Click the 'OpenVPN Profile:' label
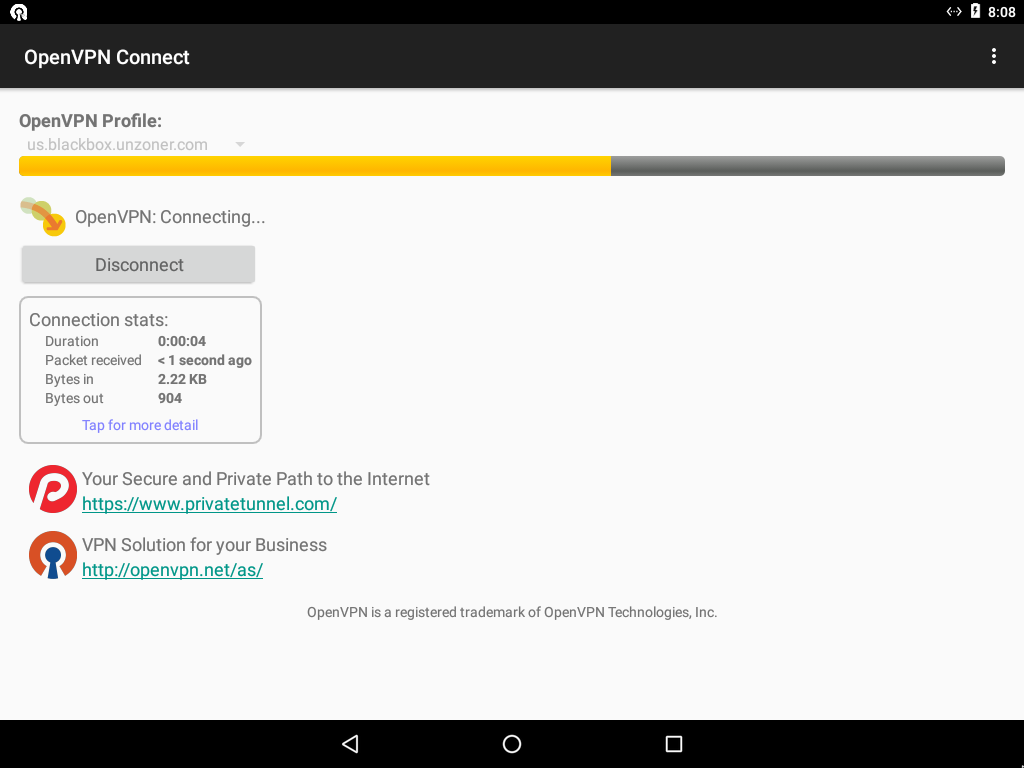This screenshot has height=768, width=1024. pyautogui.click(x=90, y=121)
